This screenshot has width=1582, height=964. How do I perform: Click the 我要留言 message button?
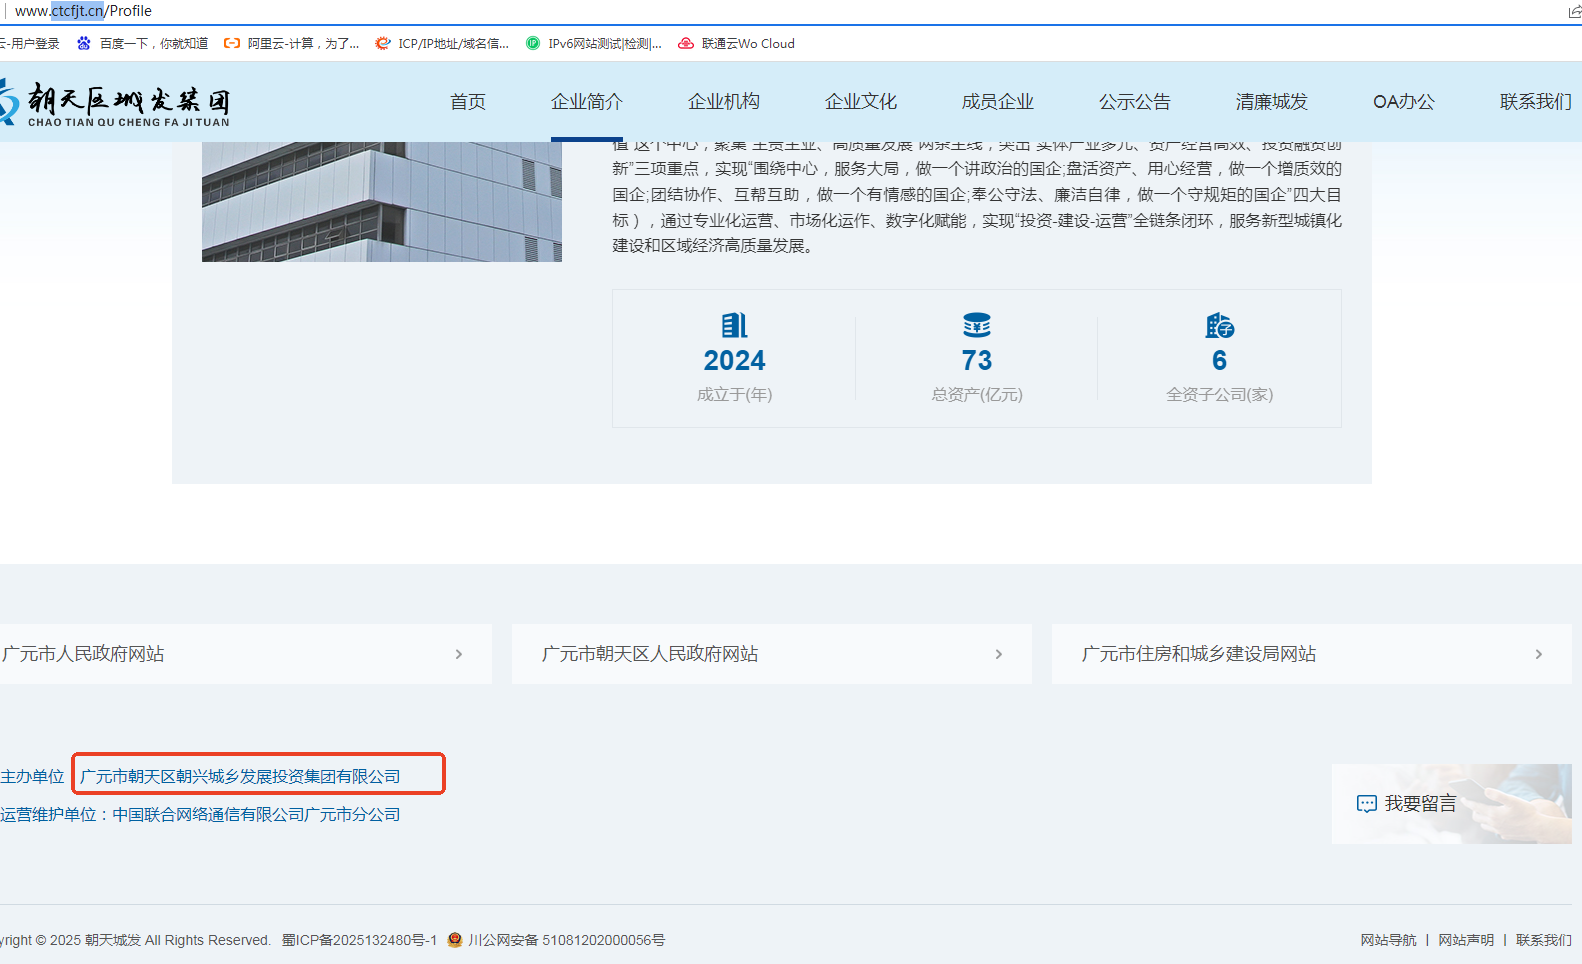(1451, 804)
